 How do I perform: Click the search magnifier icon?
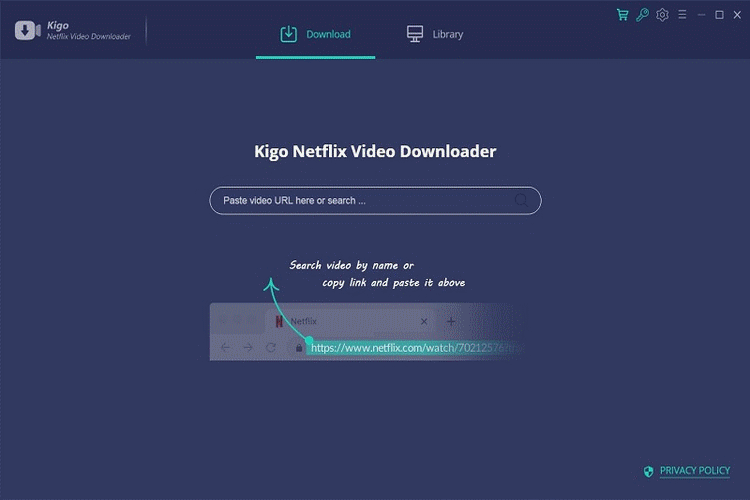(521, 200)
